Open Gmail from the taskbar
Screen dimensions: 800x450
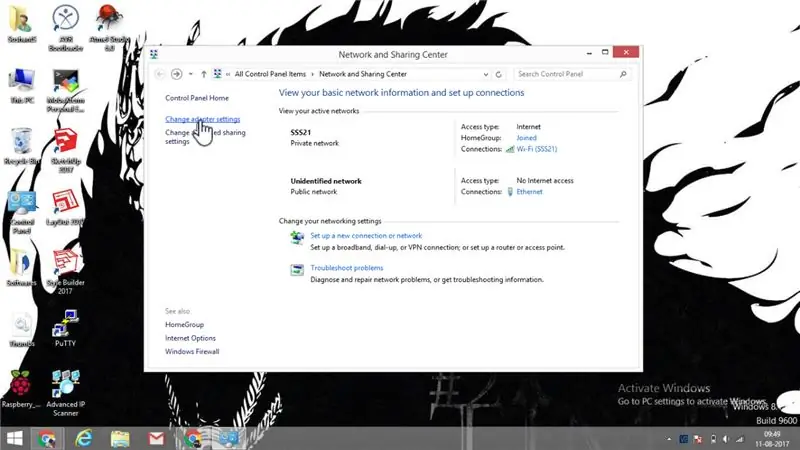[x=157, y=439]
